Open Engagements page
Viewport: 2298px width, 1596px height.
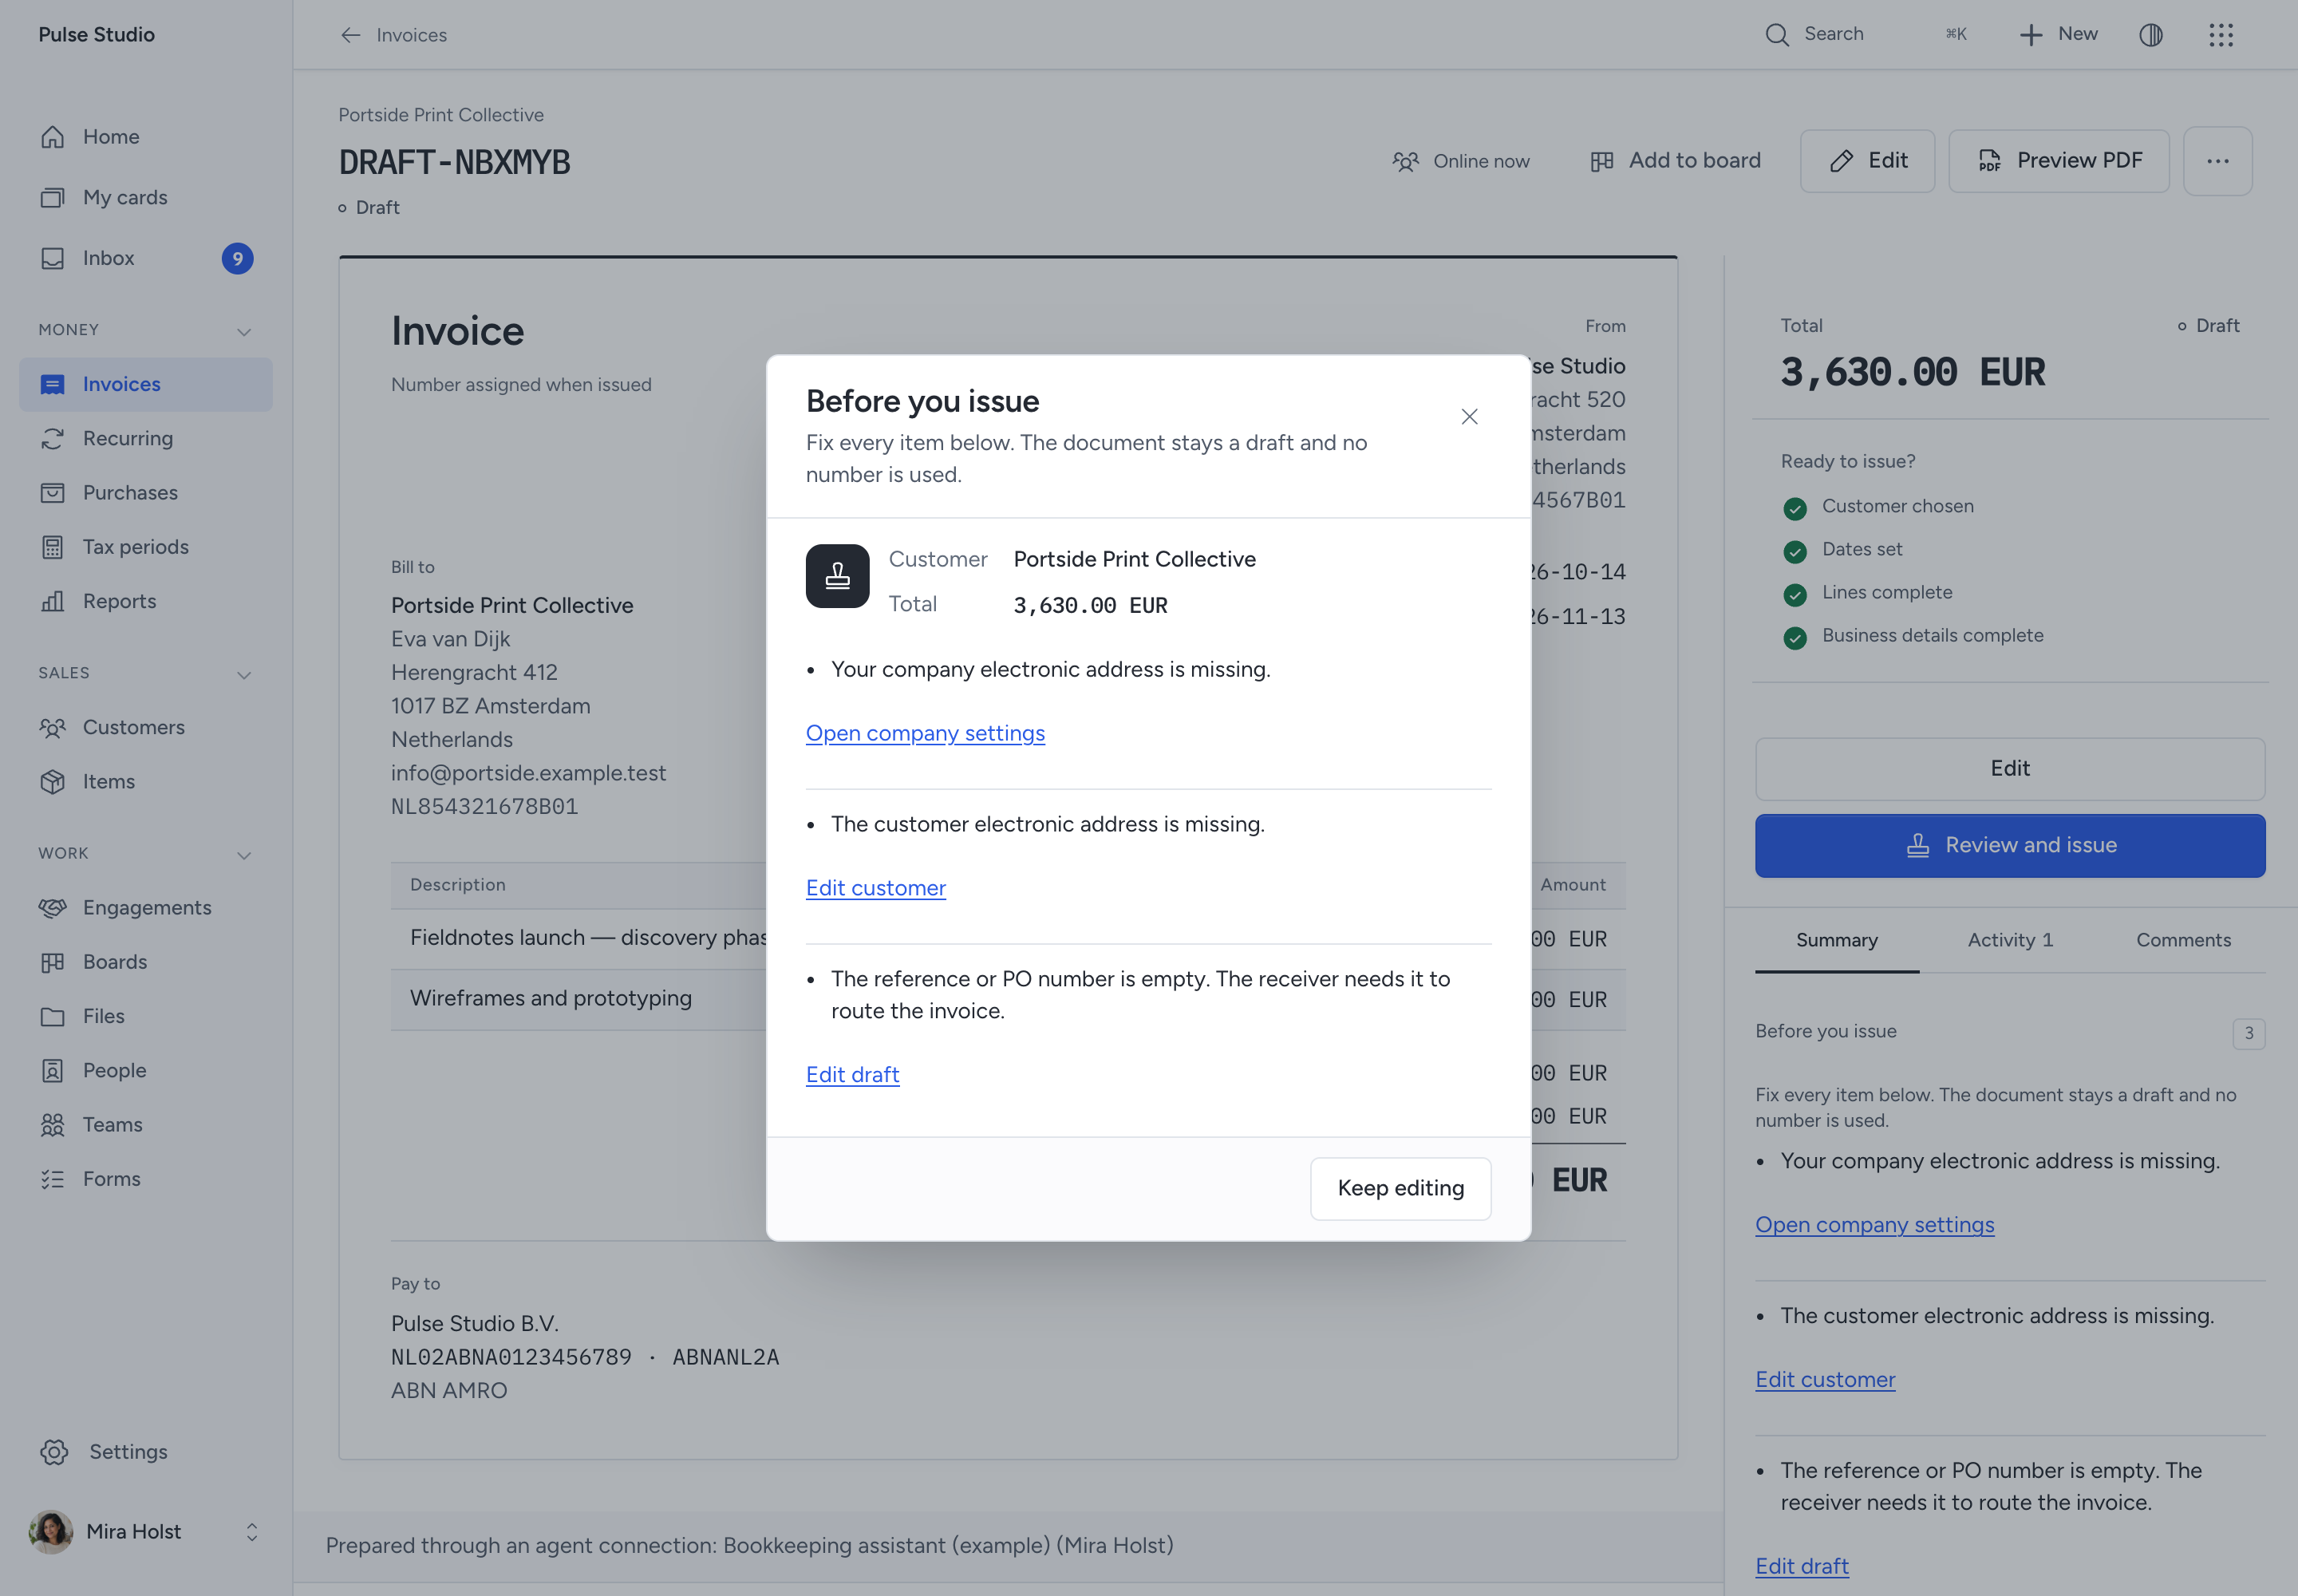tap(145, 908)
